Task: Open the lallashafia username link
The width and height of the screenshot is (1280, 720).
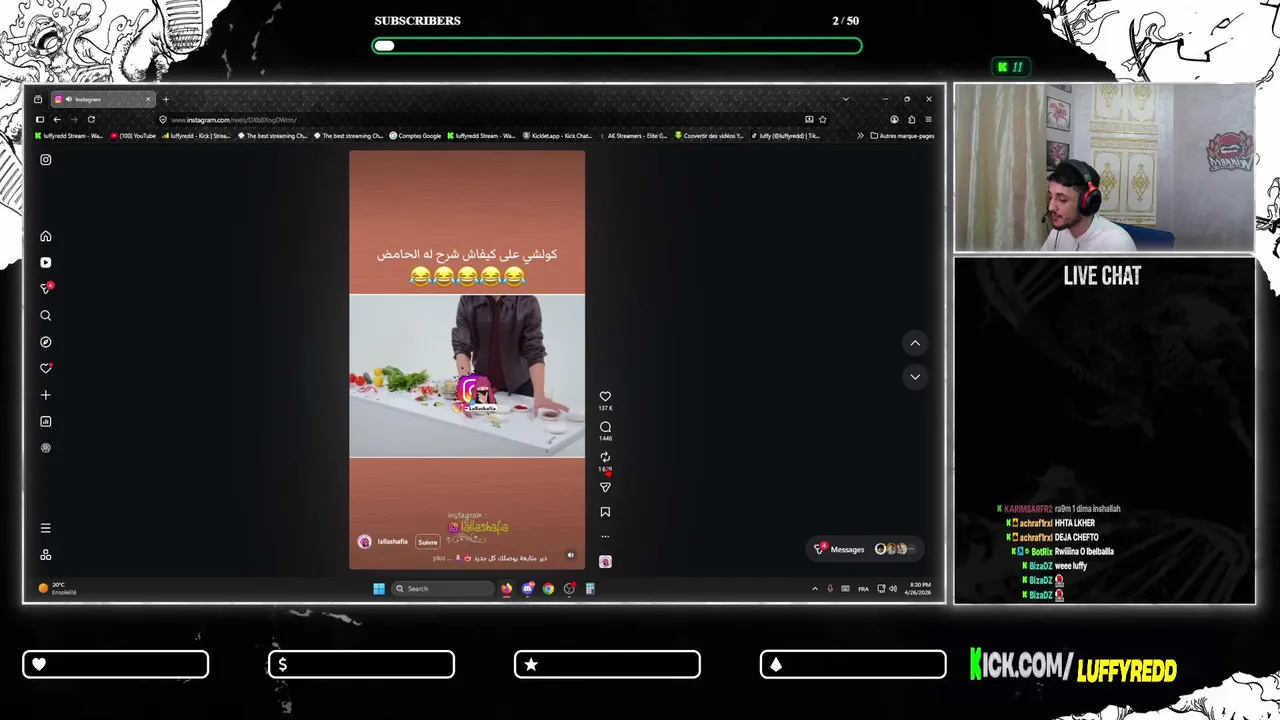Action: click(x=393, y=542)
